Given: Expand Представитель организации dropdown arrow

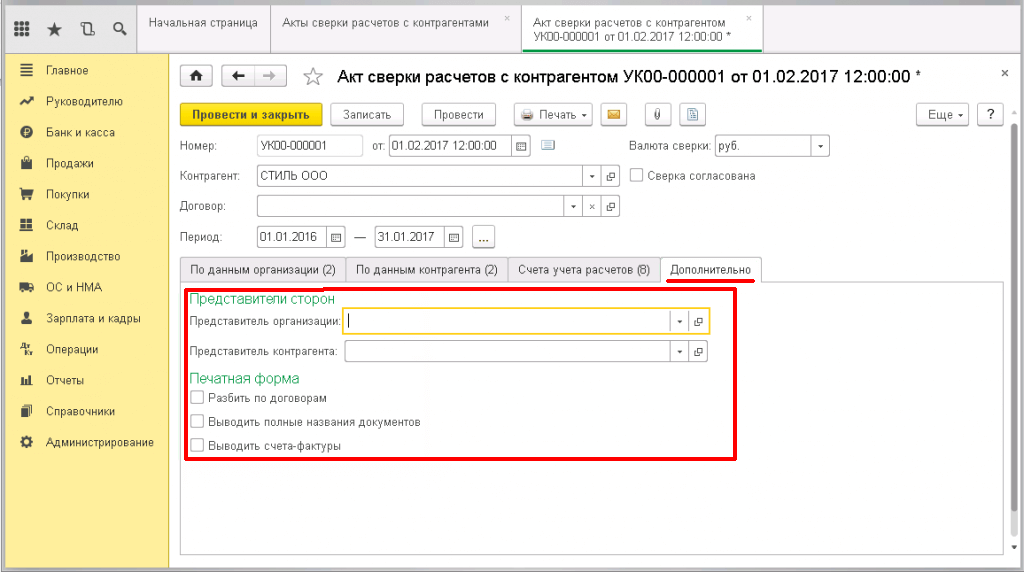Looking at the screenshot, I should pyautogui.click(x=679, y=321).
